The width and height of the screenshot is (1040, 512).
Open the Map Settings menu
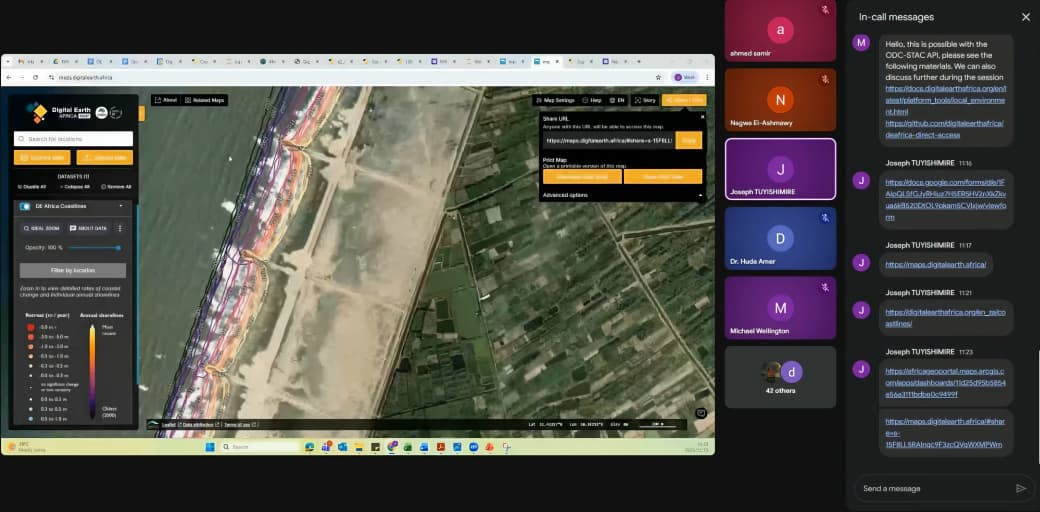click(555, 100)
